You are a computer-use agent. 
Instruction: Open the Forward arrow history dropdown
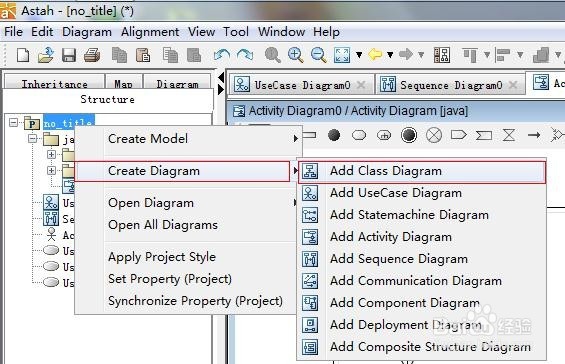(421, 55)
